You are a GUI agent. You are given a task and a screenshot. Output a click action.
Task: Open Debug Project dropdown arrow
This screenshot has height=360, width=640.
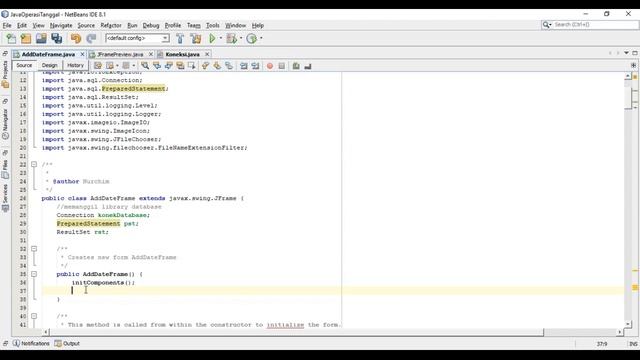point(241,38)
